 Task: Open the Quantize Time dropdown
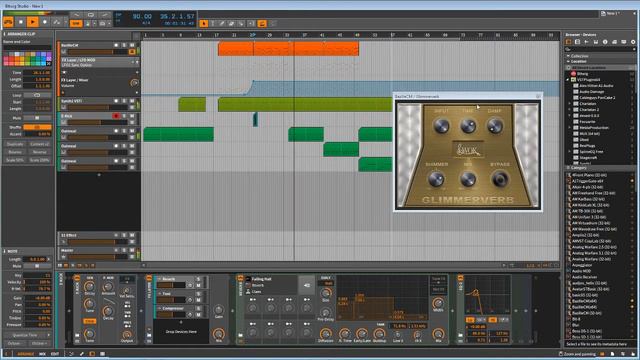pyautogui.click(x=28, y=335)
